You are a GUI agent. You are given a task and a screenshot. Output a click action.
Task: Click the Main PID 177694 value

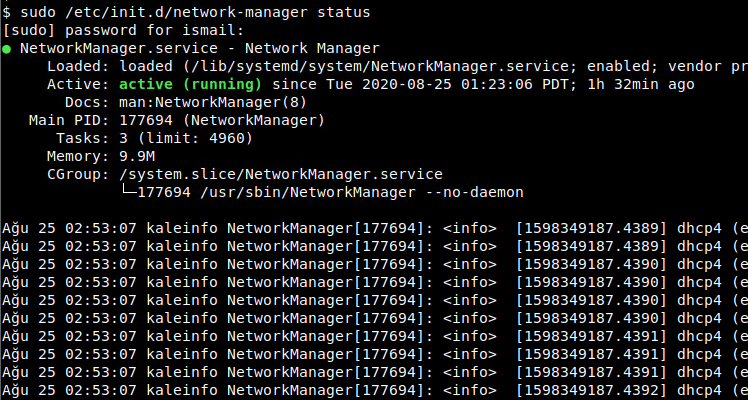click(x=145, y=121)
